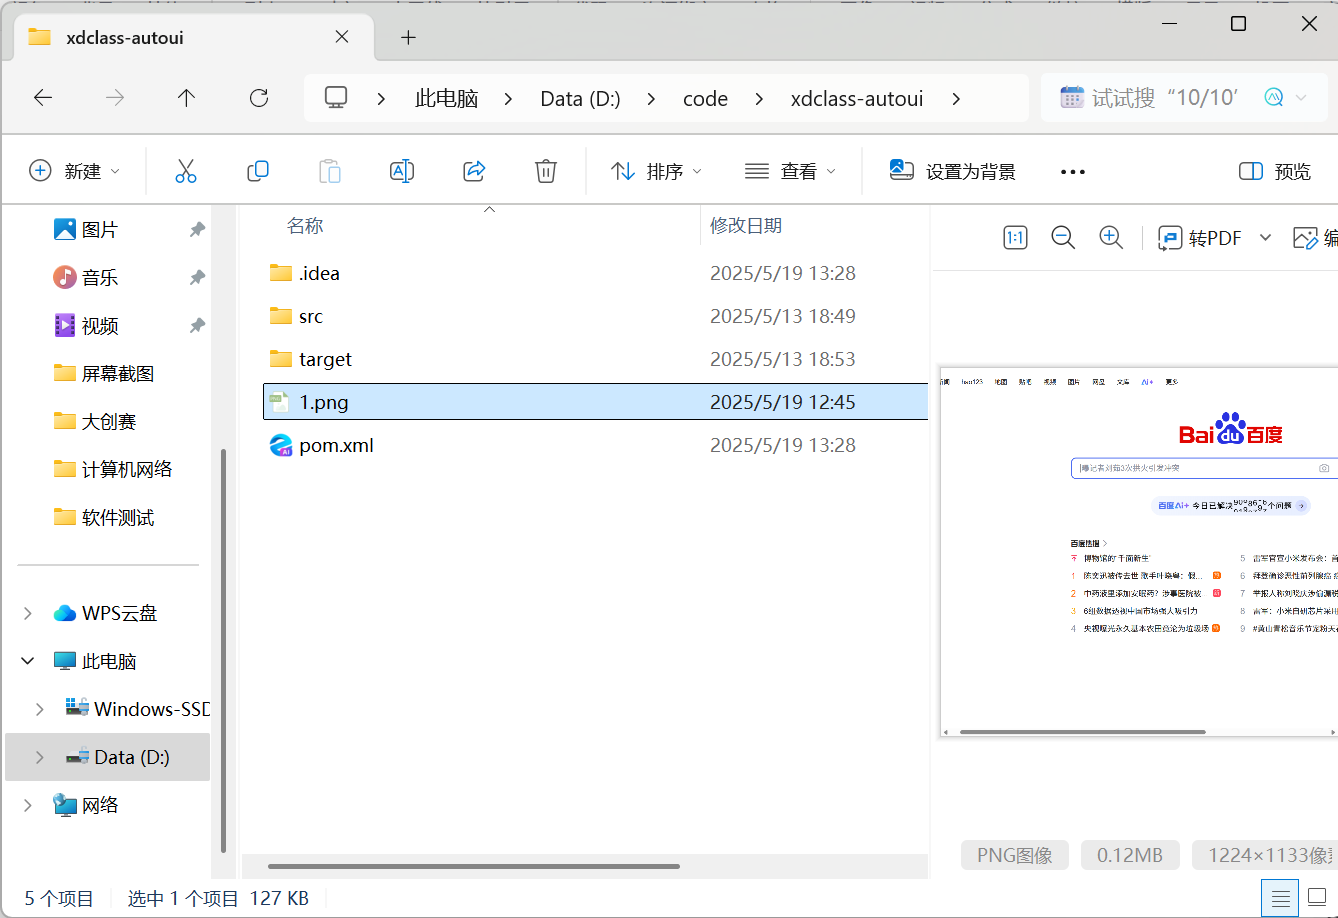
Task: Switch to details view in status bar
Action: click(1281, 899)
